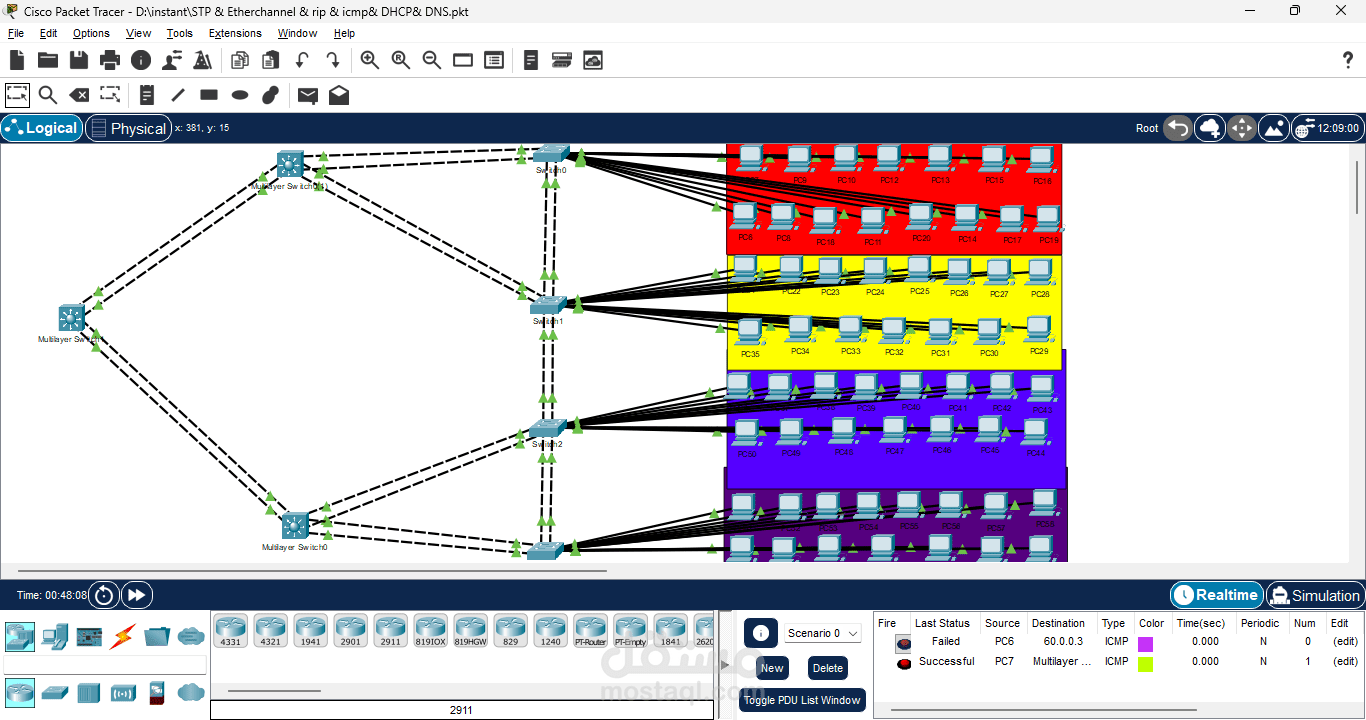This screenshot has height=720, width=1366.
Task: Switch to the Physical workspace
Action: pos(128,128)
